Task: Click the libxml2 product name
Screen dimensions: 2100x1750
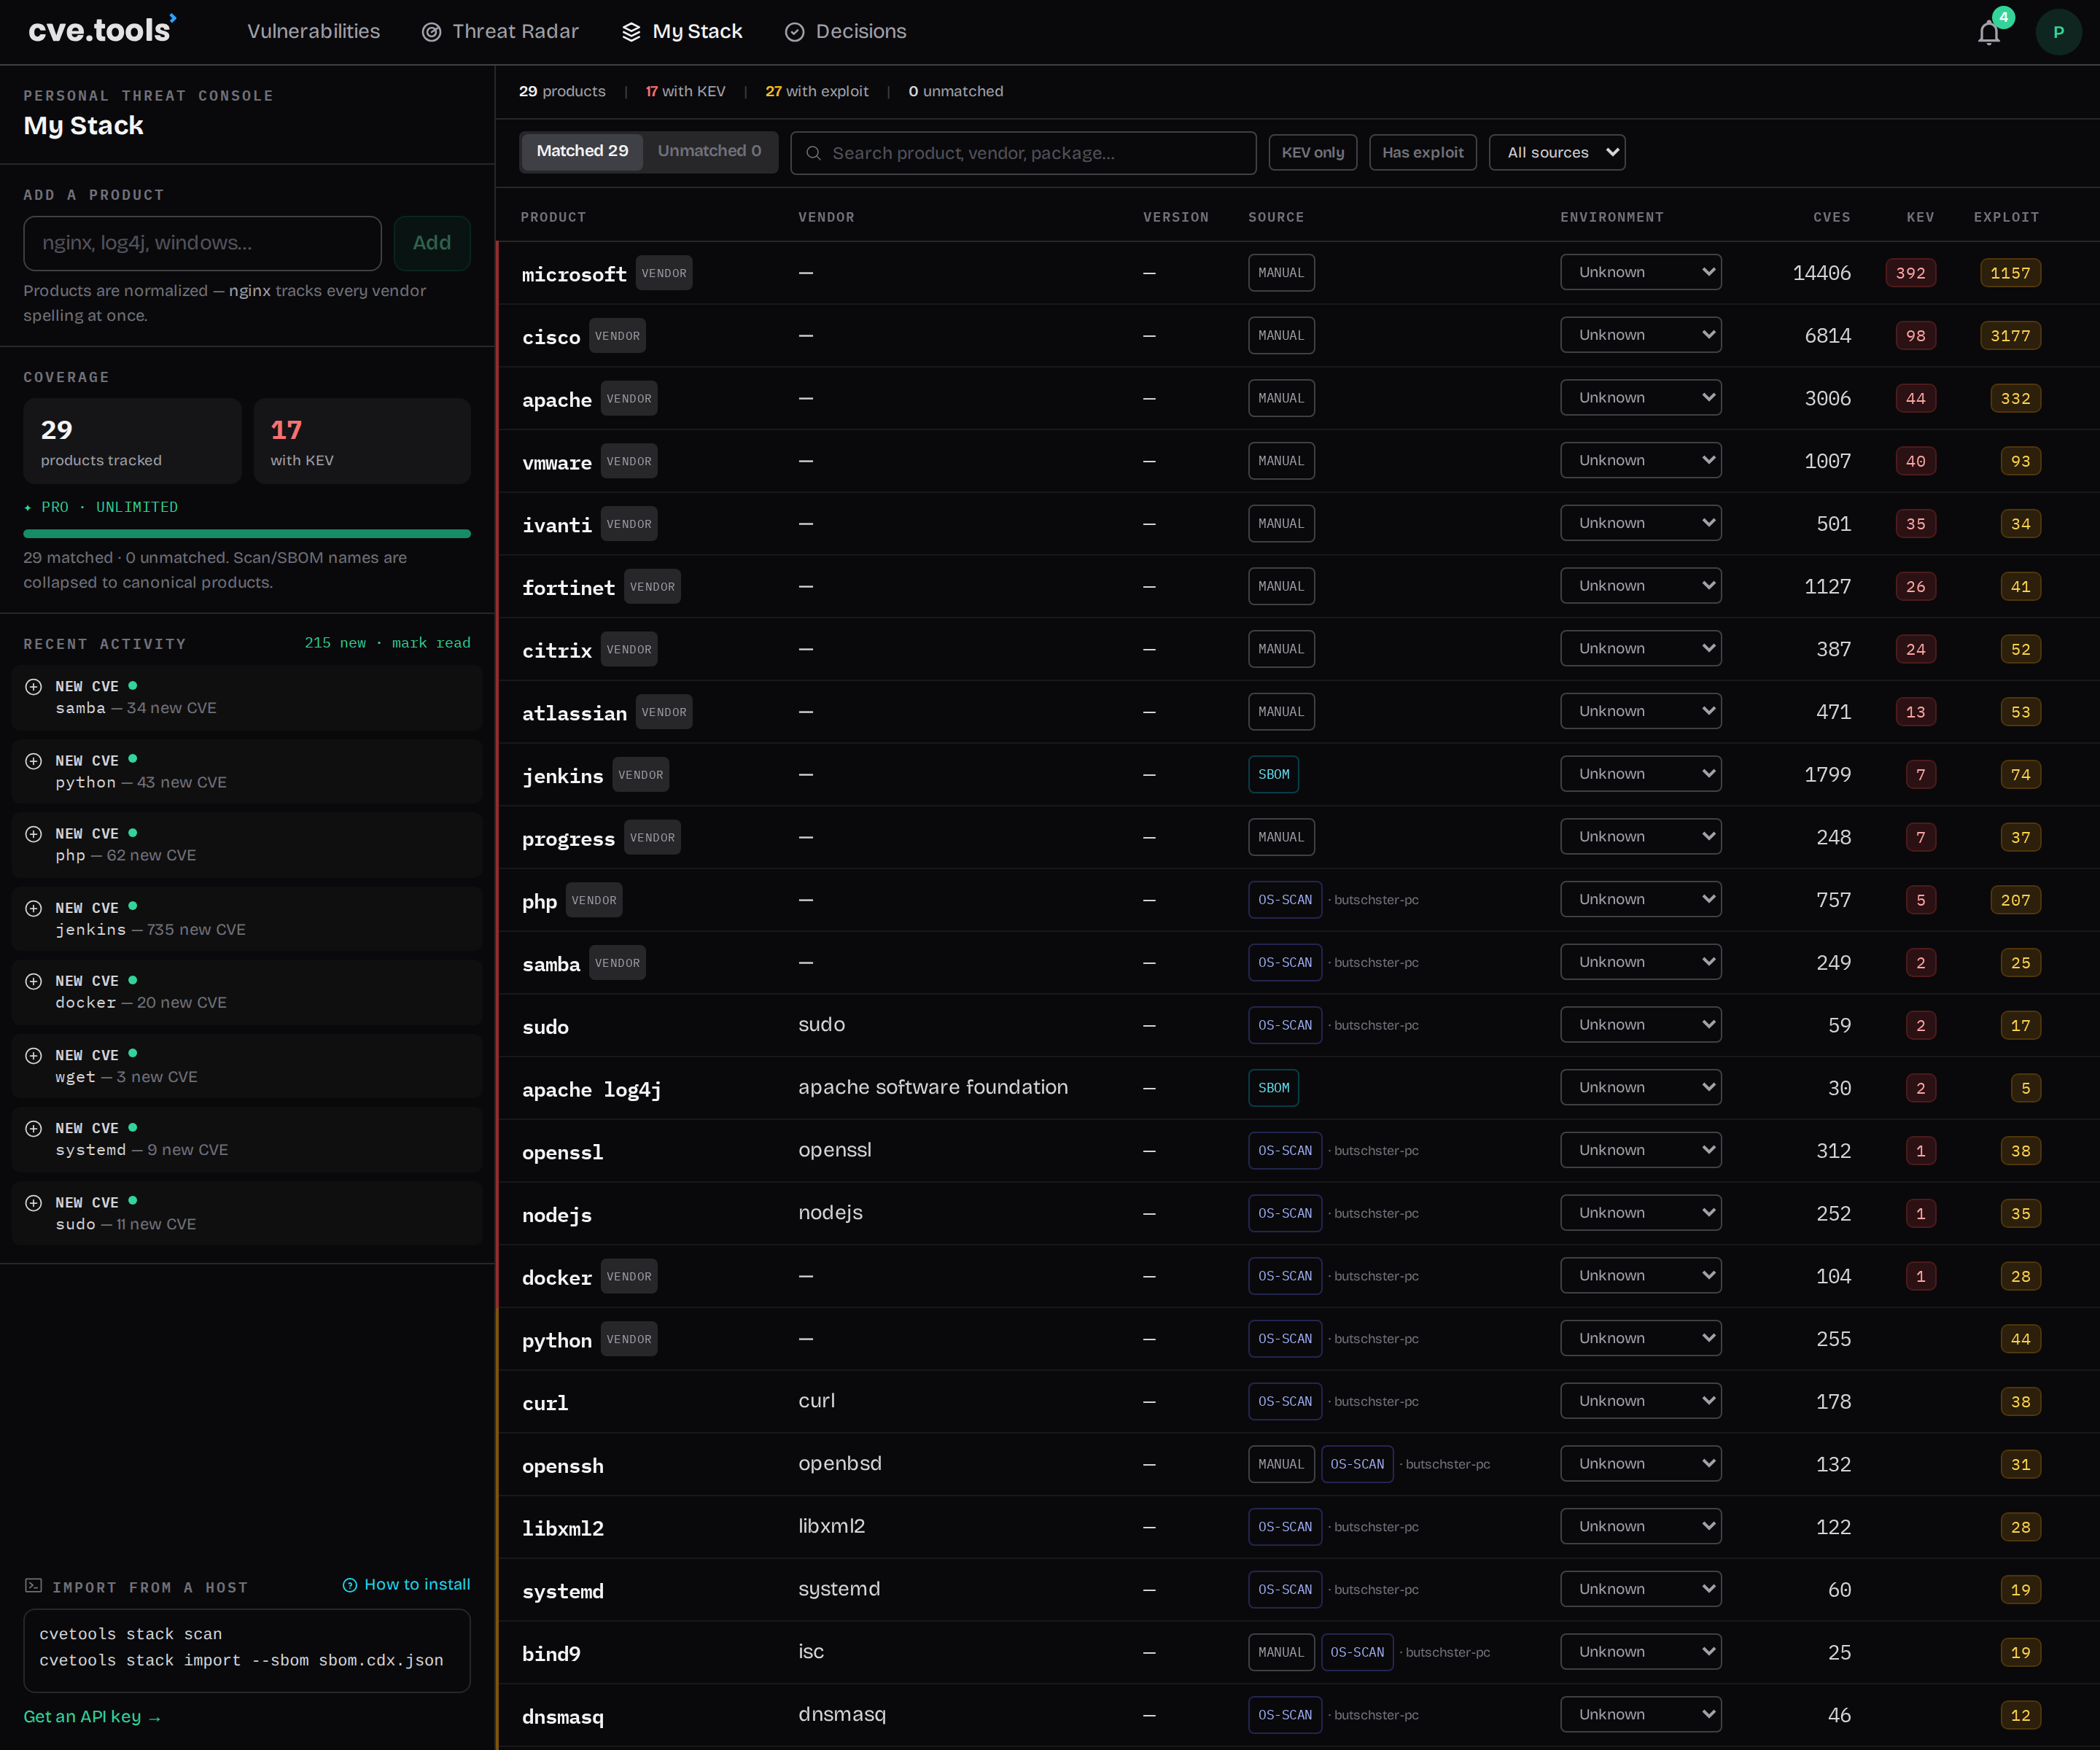Action: [x=562, y=1528]
